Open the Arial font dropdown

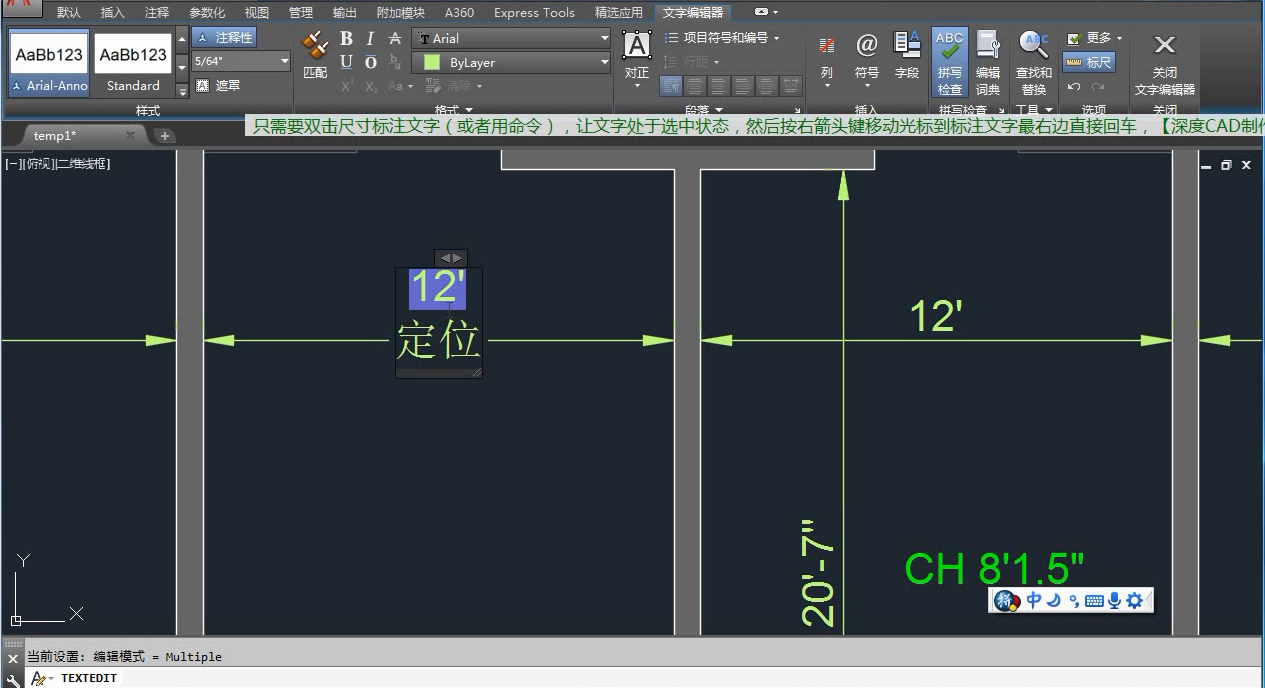click(604, 38)
